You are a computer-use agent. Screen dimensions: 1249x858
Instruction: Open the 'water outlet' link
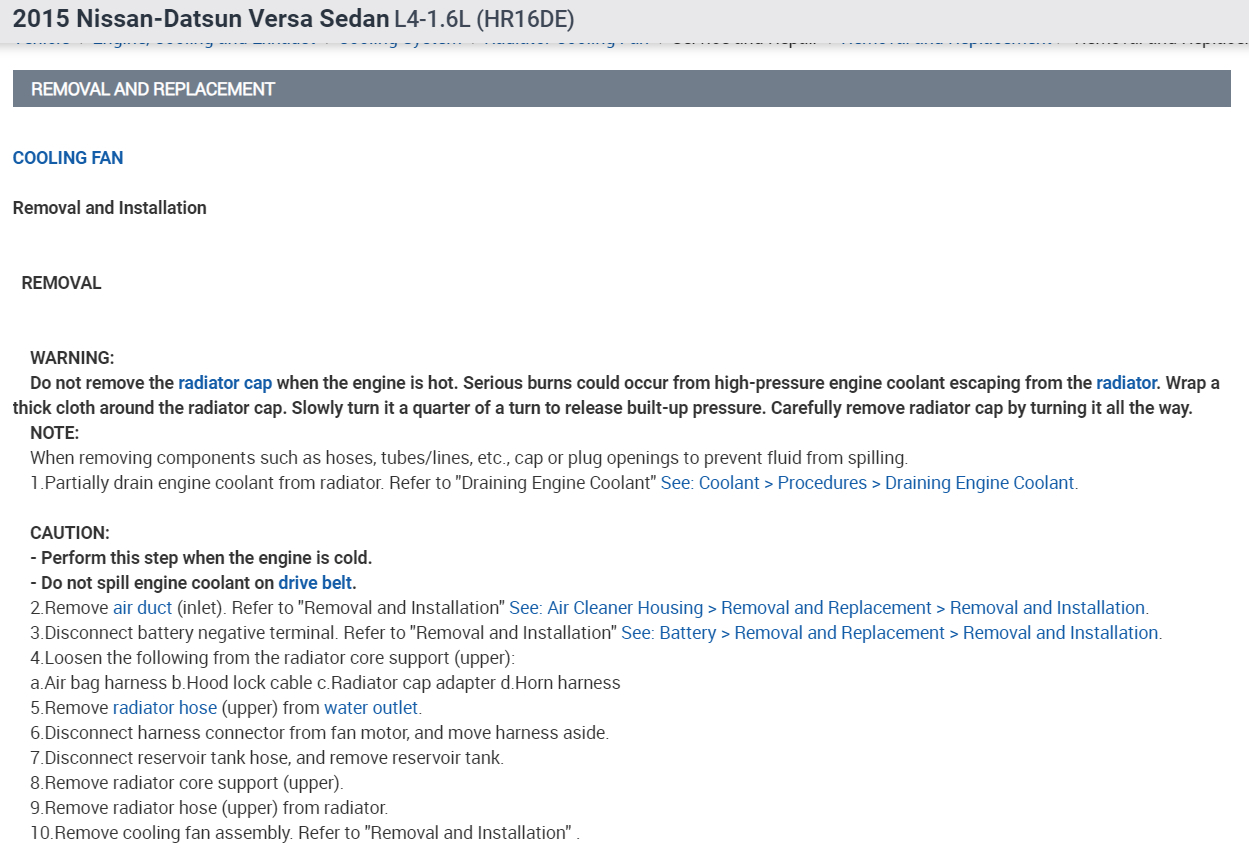point(371,708)
